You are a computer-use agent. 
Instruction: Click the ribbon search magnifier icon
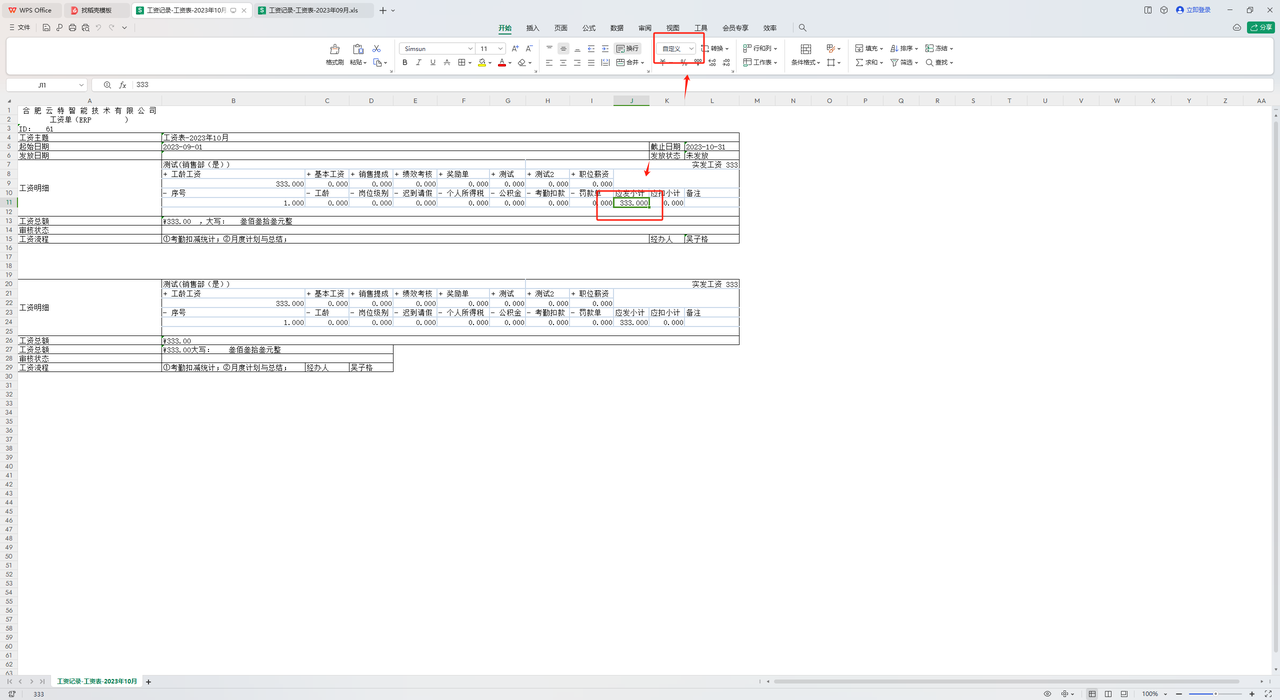(x=802, y=28)
